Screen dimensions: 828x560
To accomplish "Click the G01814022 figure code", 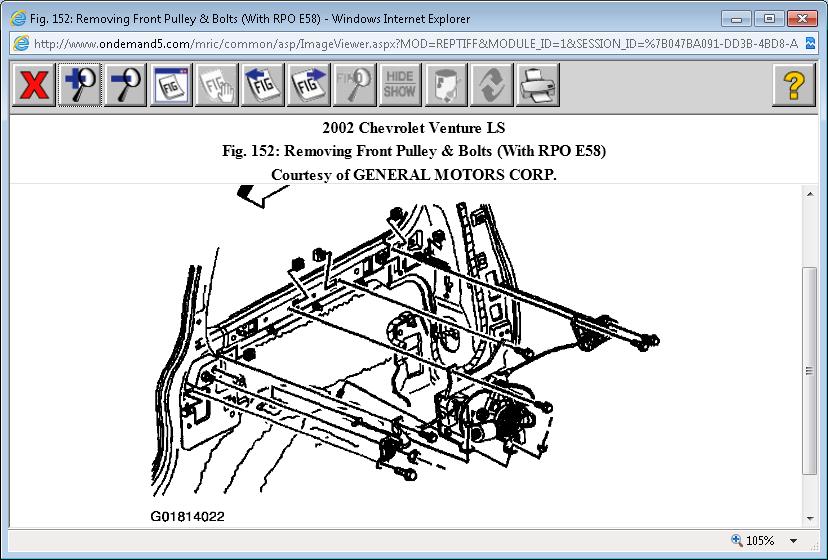I will (187, 517).
